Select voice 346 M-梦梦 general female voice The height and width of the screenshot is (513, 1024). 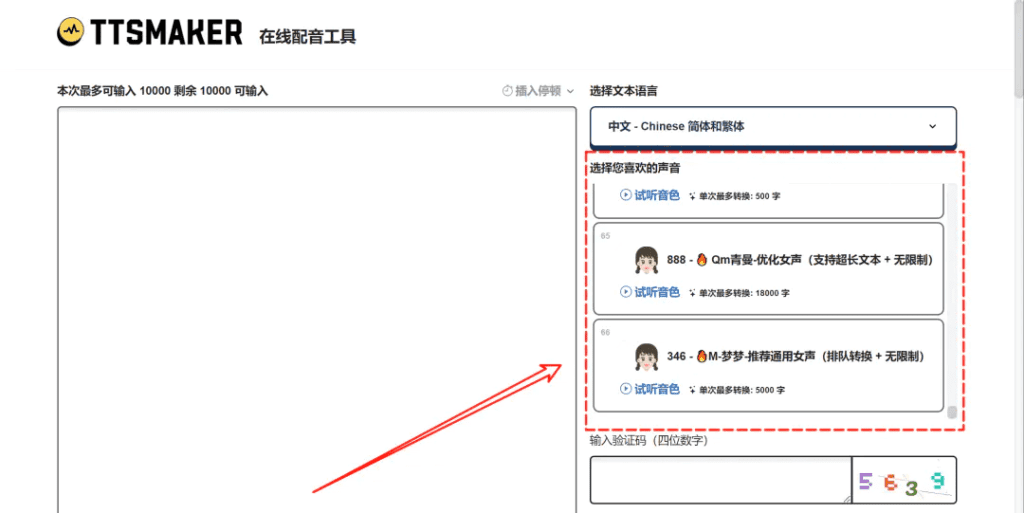click(768, 365)
